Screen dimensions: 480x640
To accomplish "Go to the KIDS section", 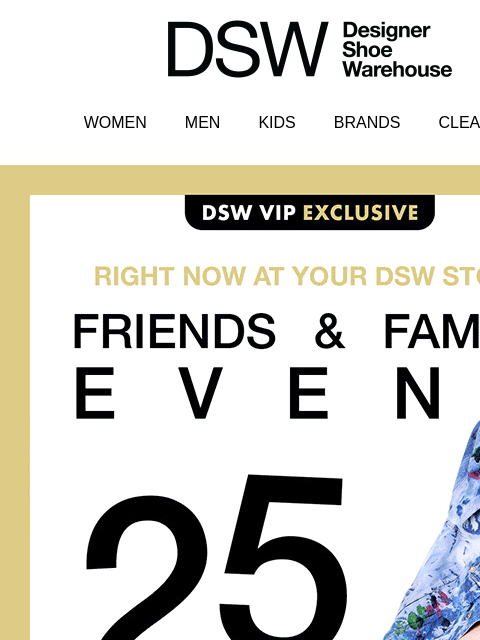I will click(277, 122).
